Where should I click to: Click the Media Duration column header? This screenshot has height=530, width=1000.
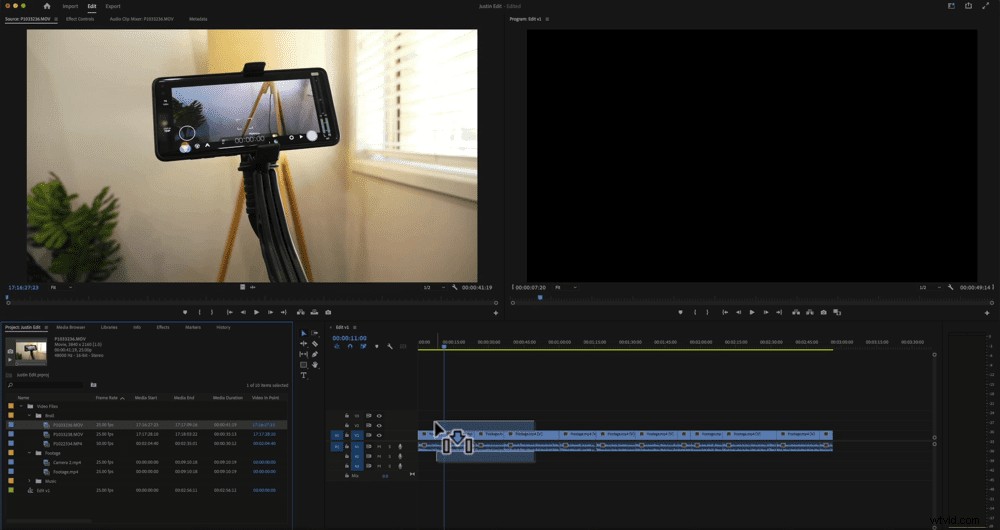[228, 397]
